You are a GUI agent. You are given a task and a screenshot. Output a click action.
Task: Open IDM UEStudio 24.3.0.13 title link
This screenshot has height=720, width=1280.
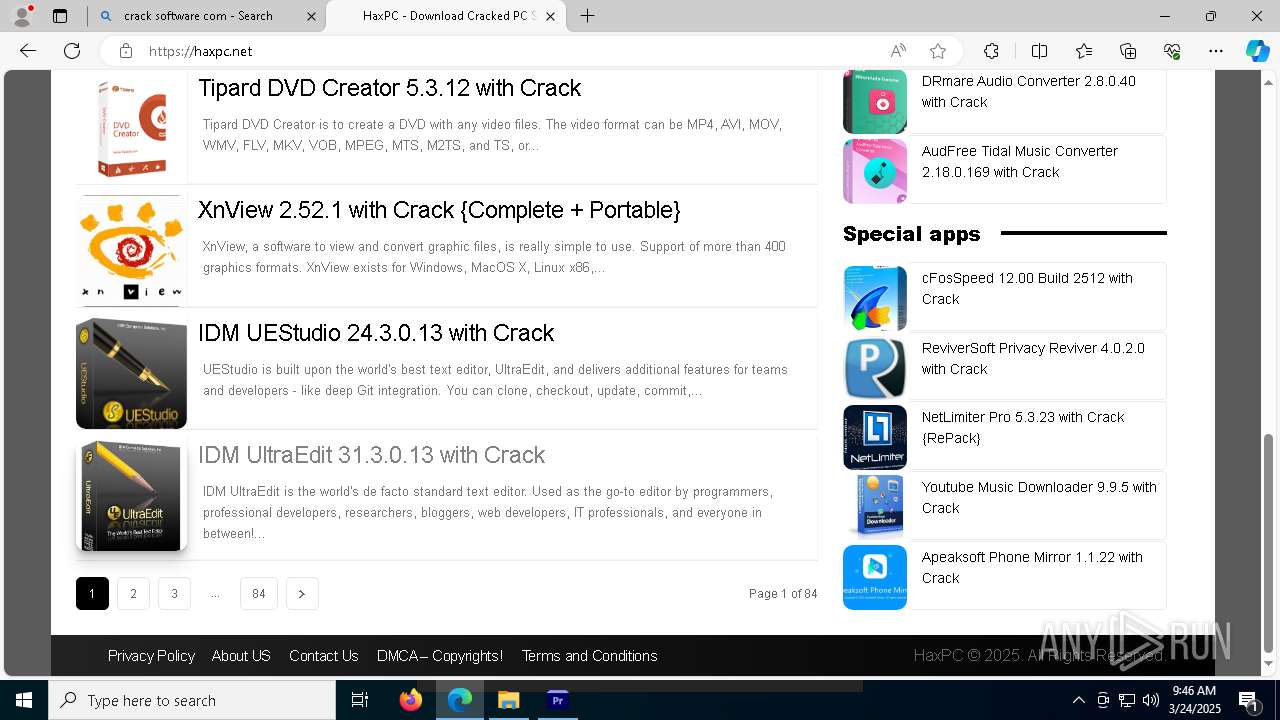pyautogui.click(x=376, y=333)
